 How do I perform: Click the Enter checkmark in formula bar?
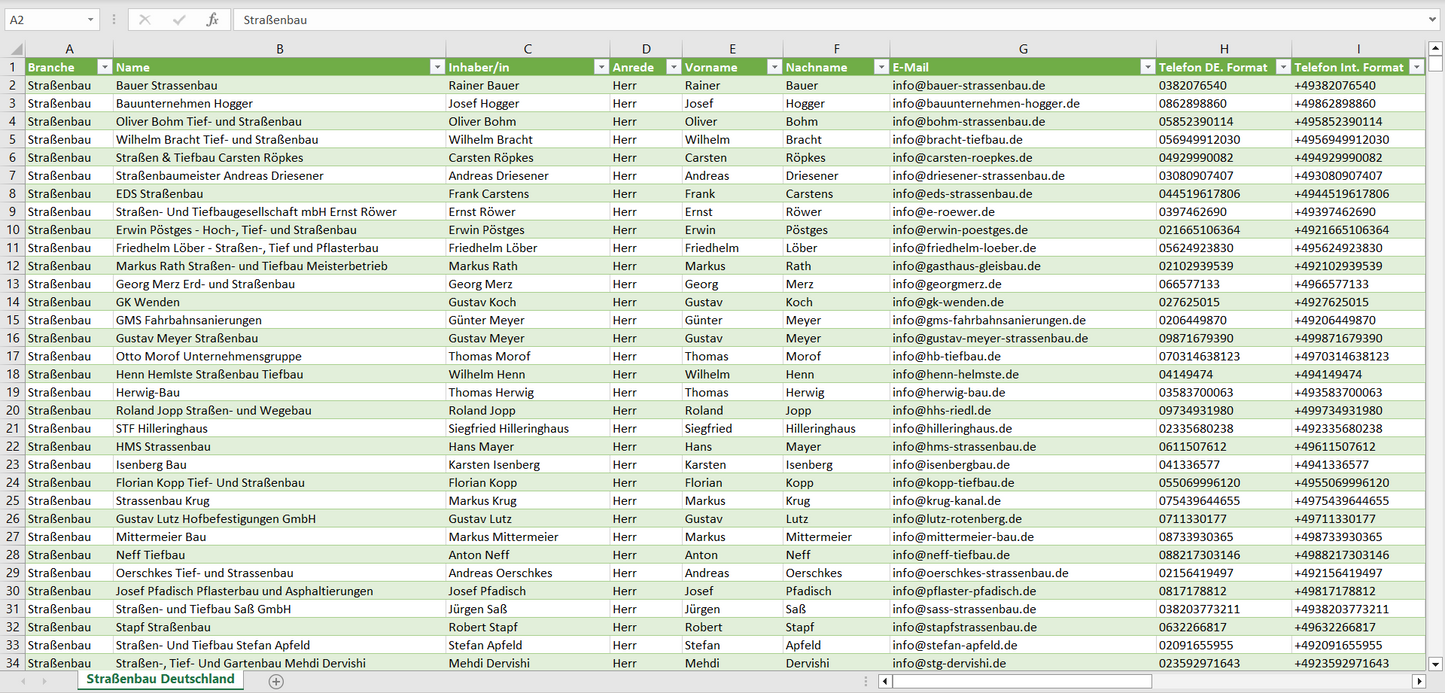pos(179,20)
